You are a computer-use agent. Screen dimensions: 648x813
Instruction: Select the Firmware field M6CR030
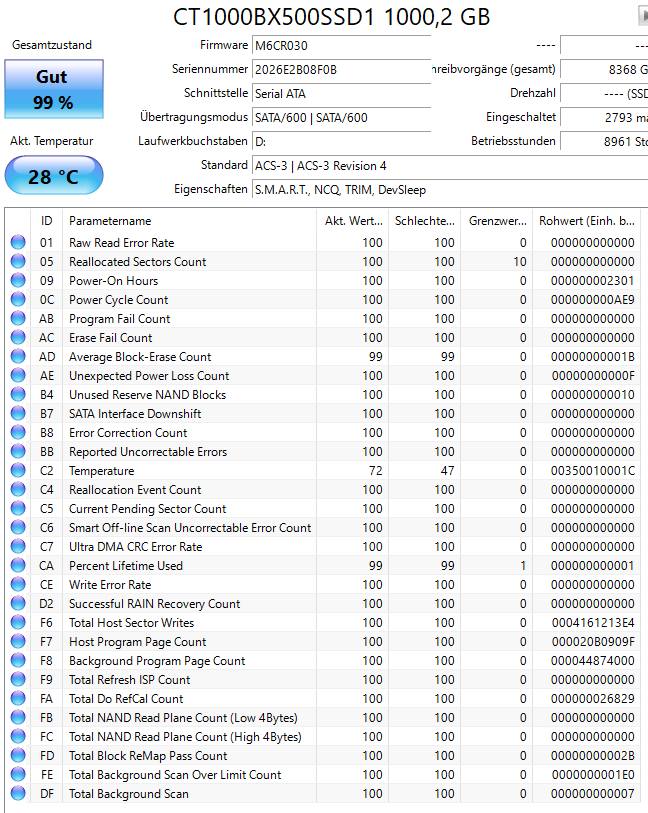point(342,46)
